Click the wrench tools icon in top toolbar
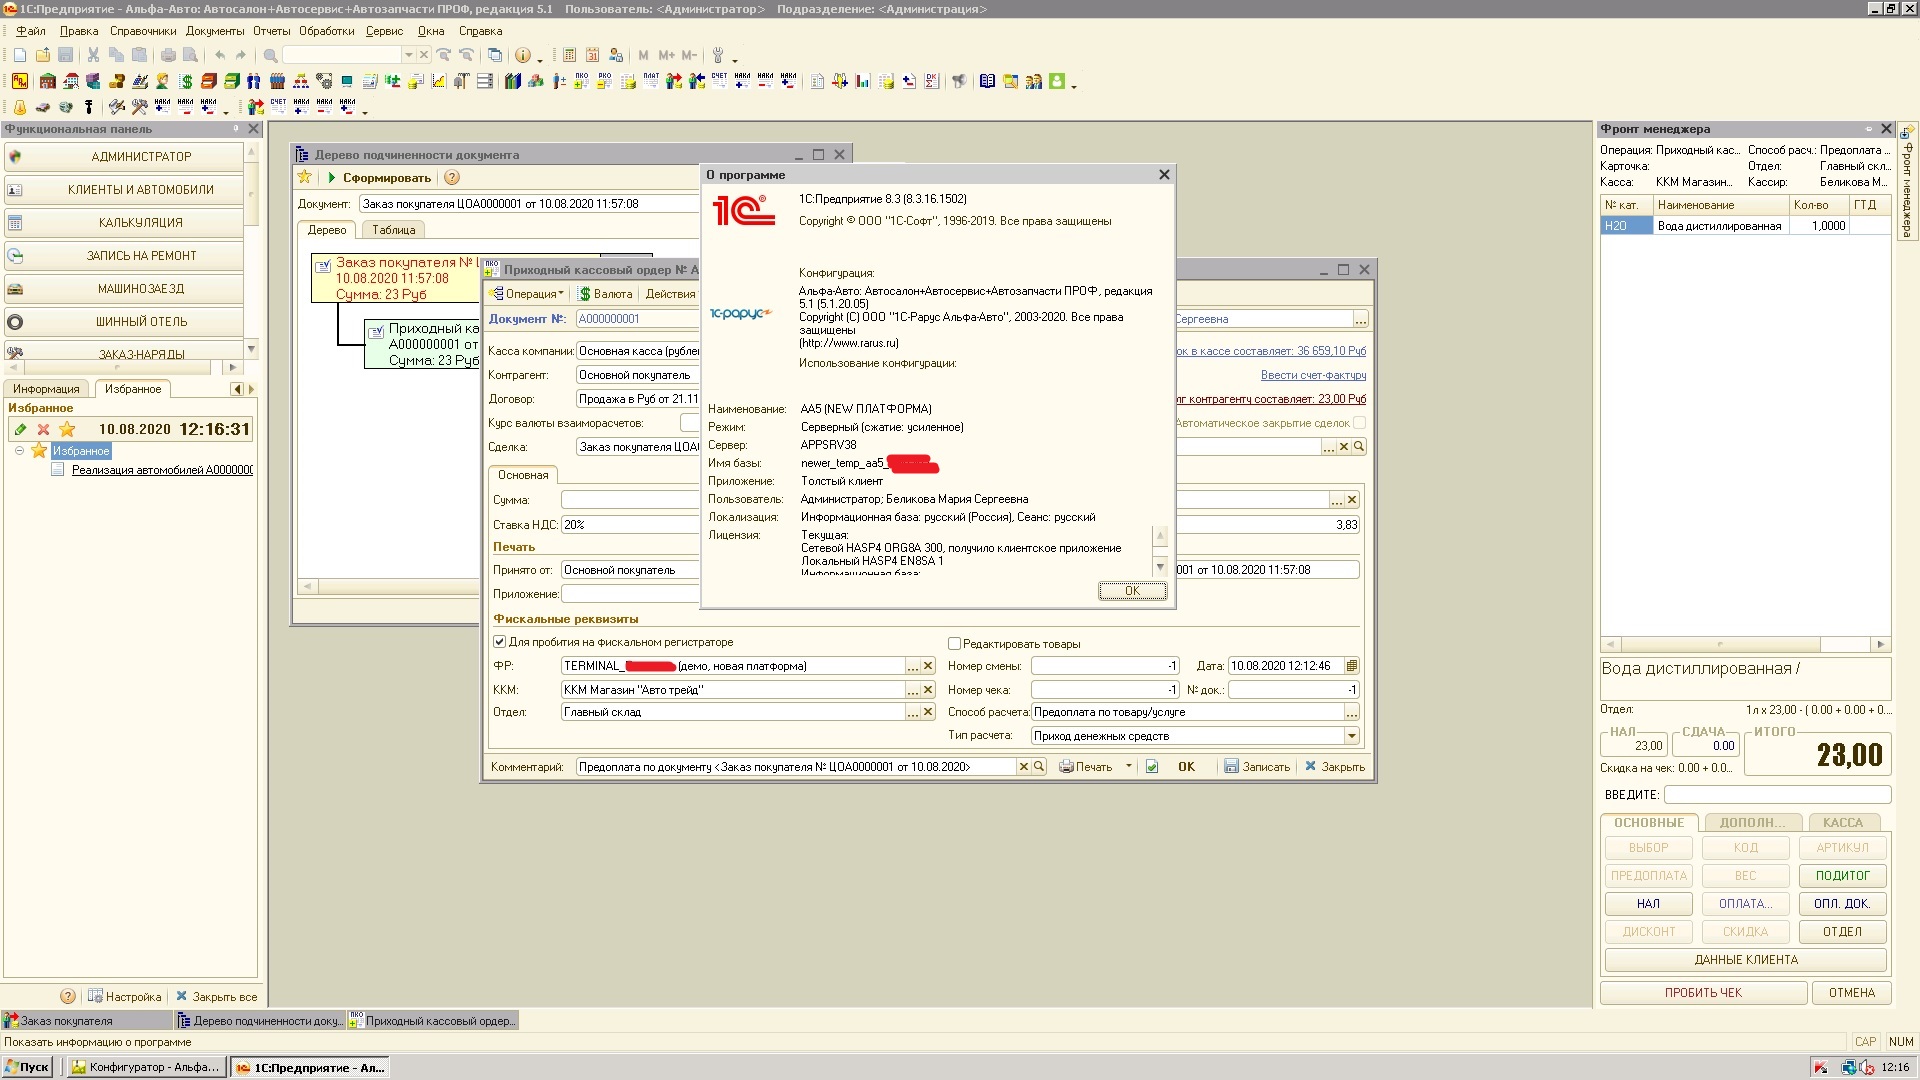The width and height of the screenshot is (1920, 1080). (x=717, y=55)
